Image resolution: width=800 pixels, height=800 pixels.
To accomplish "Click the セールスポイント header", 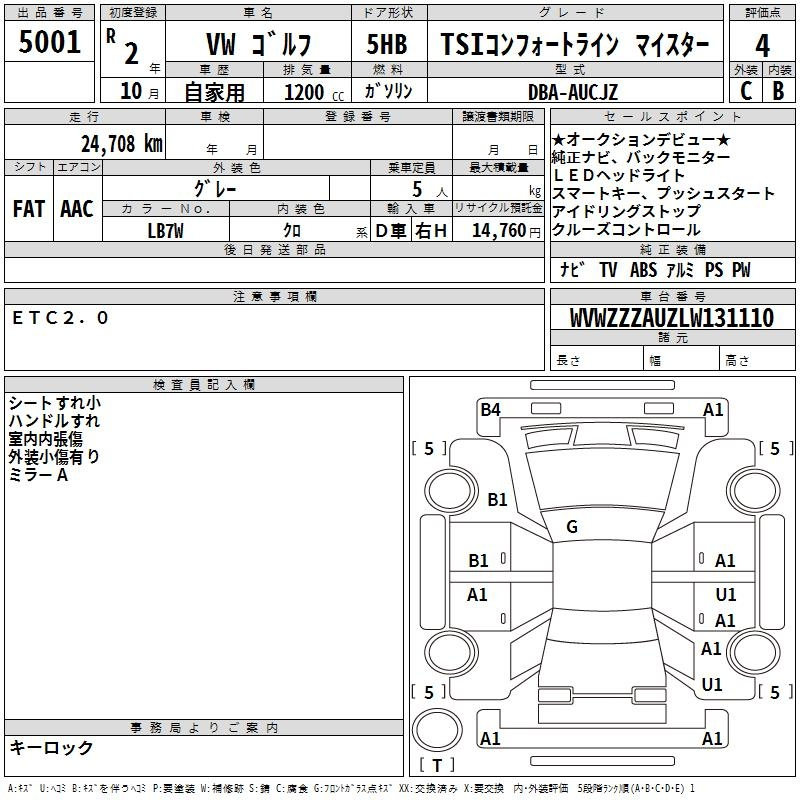I will pos(672,116).
